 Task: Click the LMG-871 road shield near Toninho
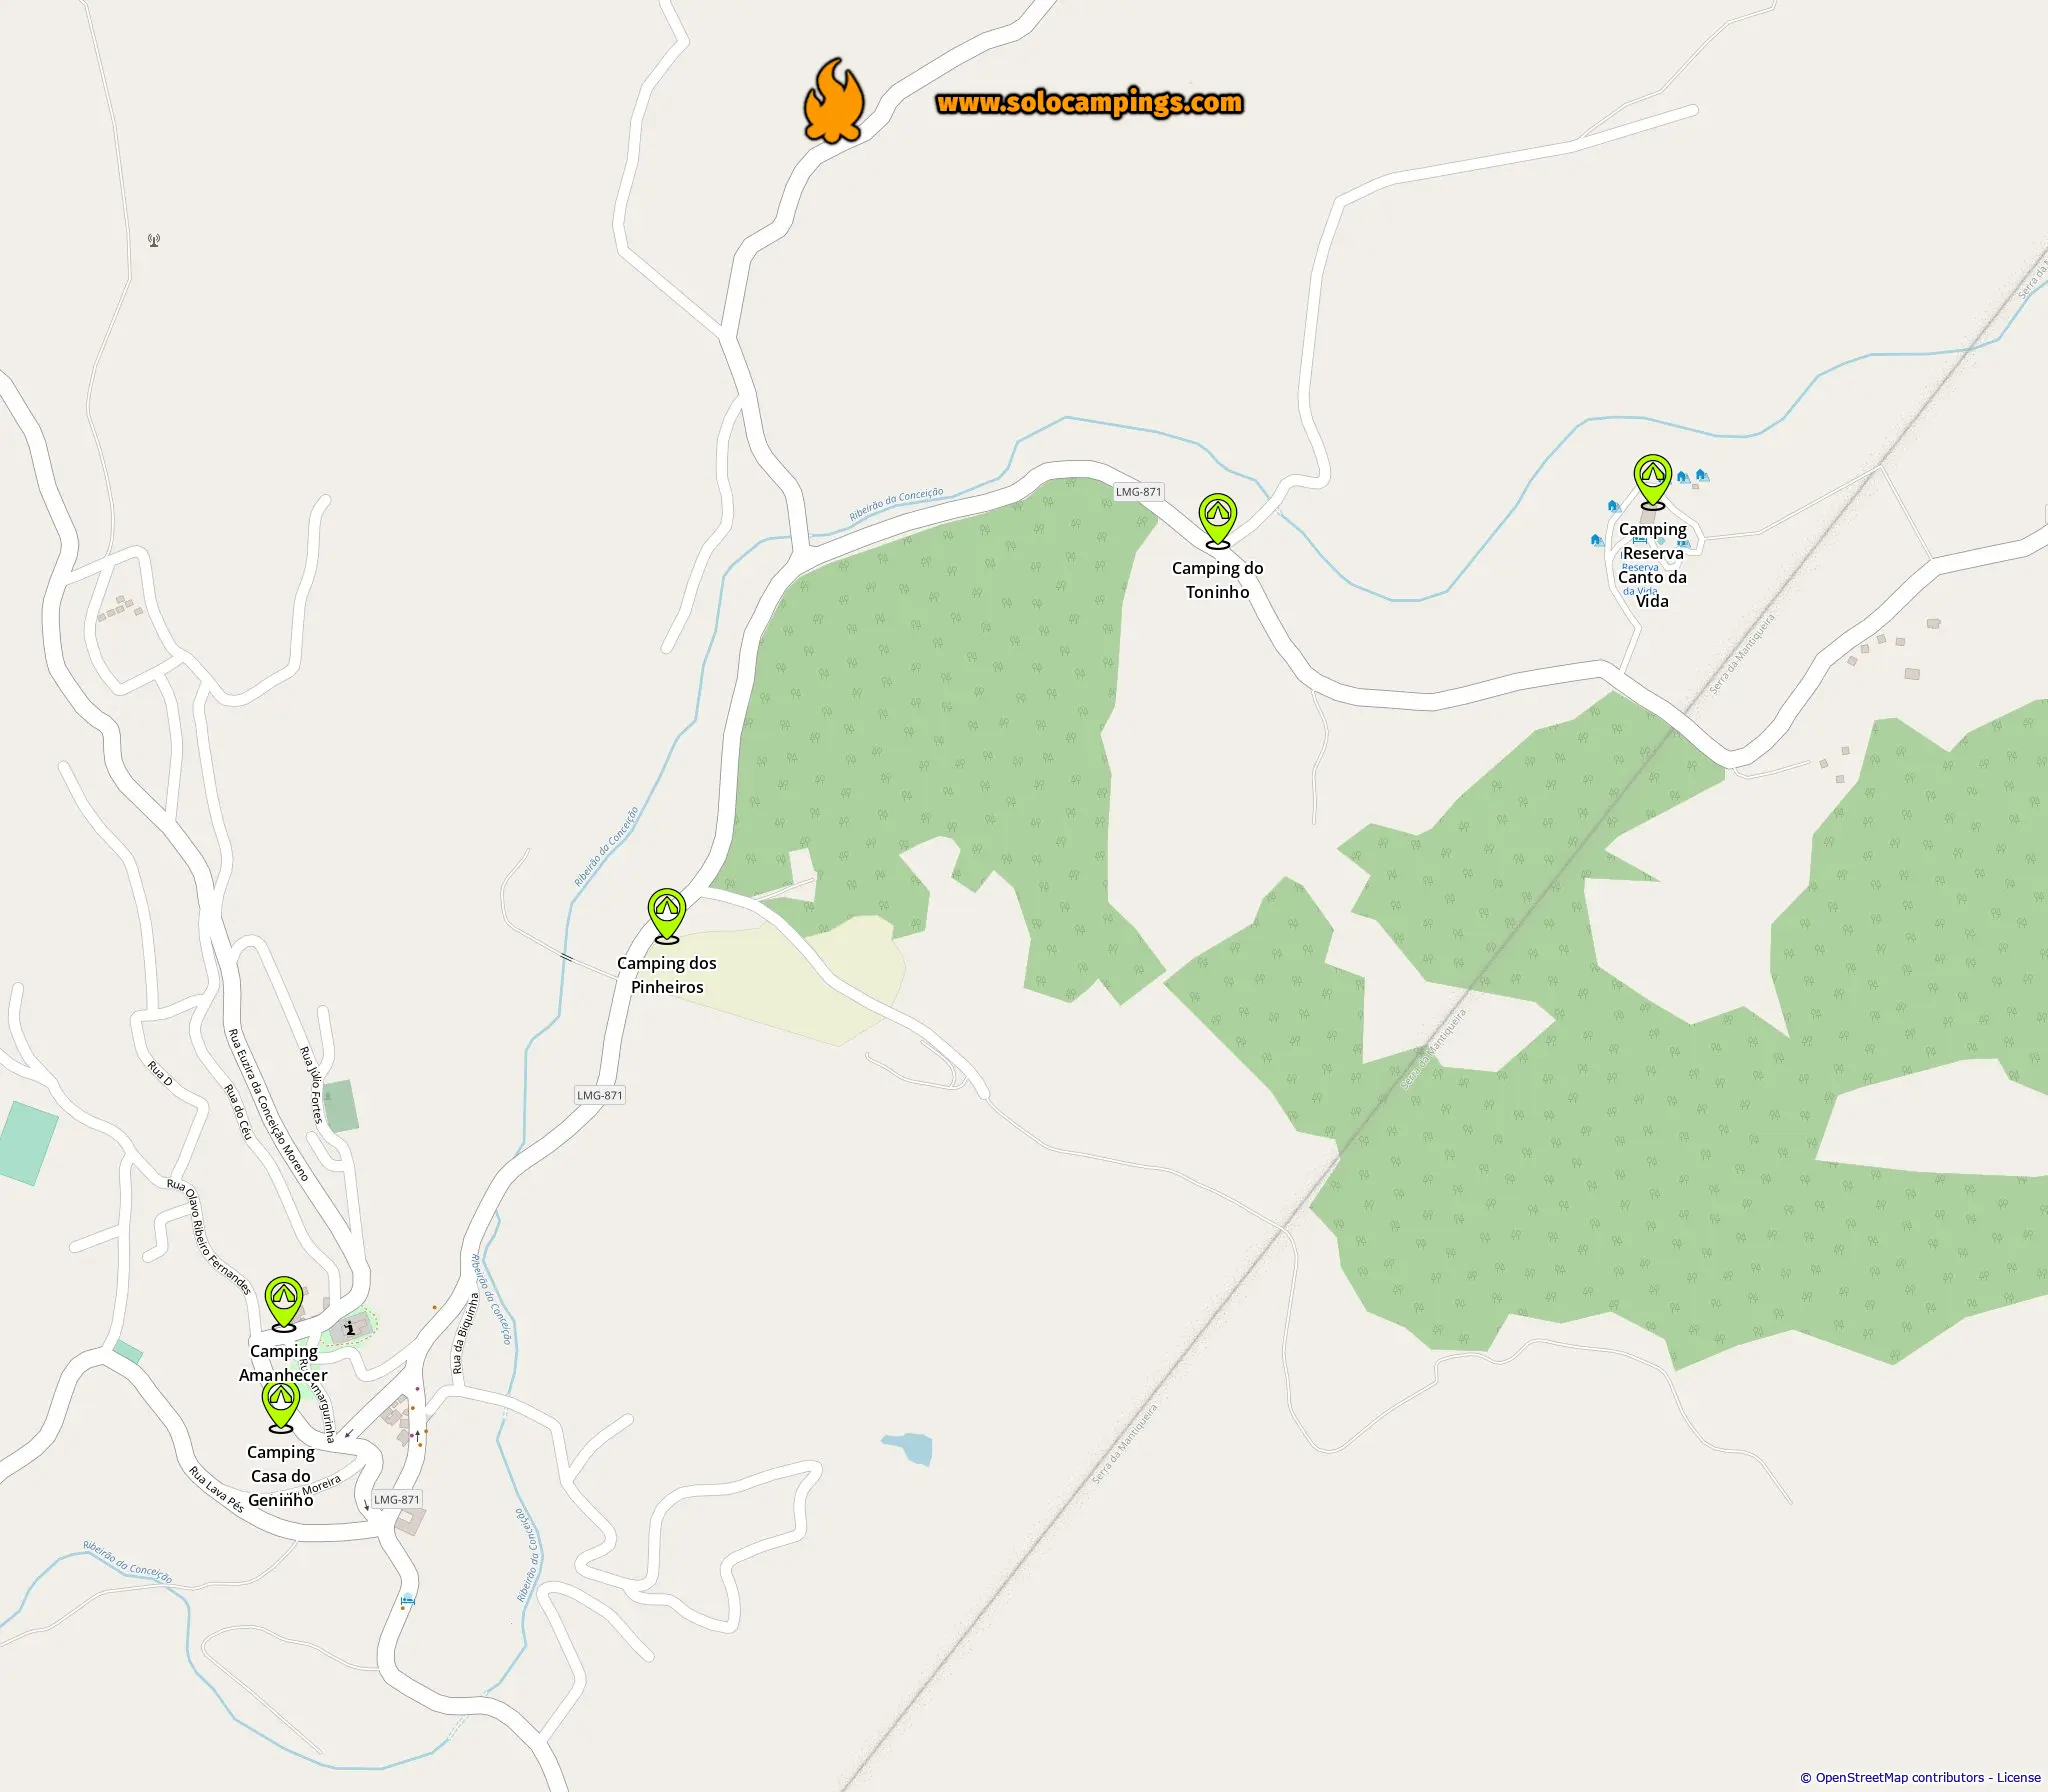pos(1138,492)
